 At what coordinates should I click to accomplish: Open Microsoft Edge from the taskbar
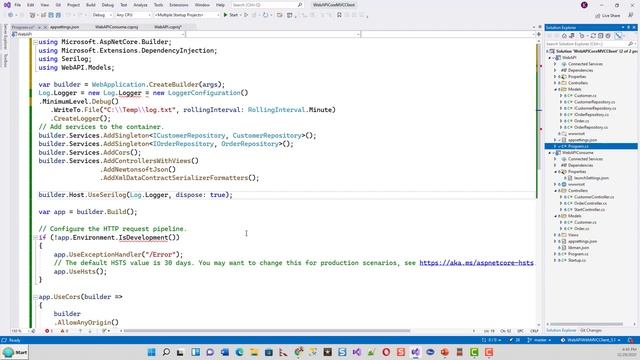coord(240,352)
